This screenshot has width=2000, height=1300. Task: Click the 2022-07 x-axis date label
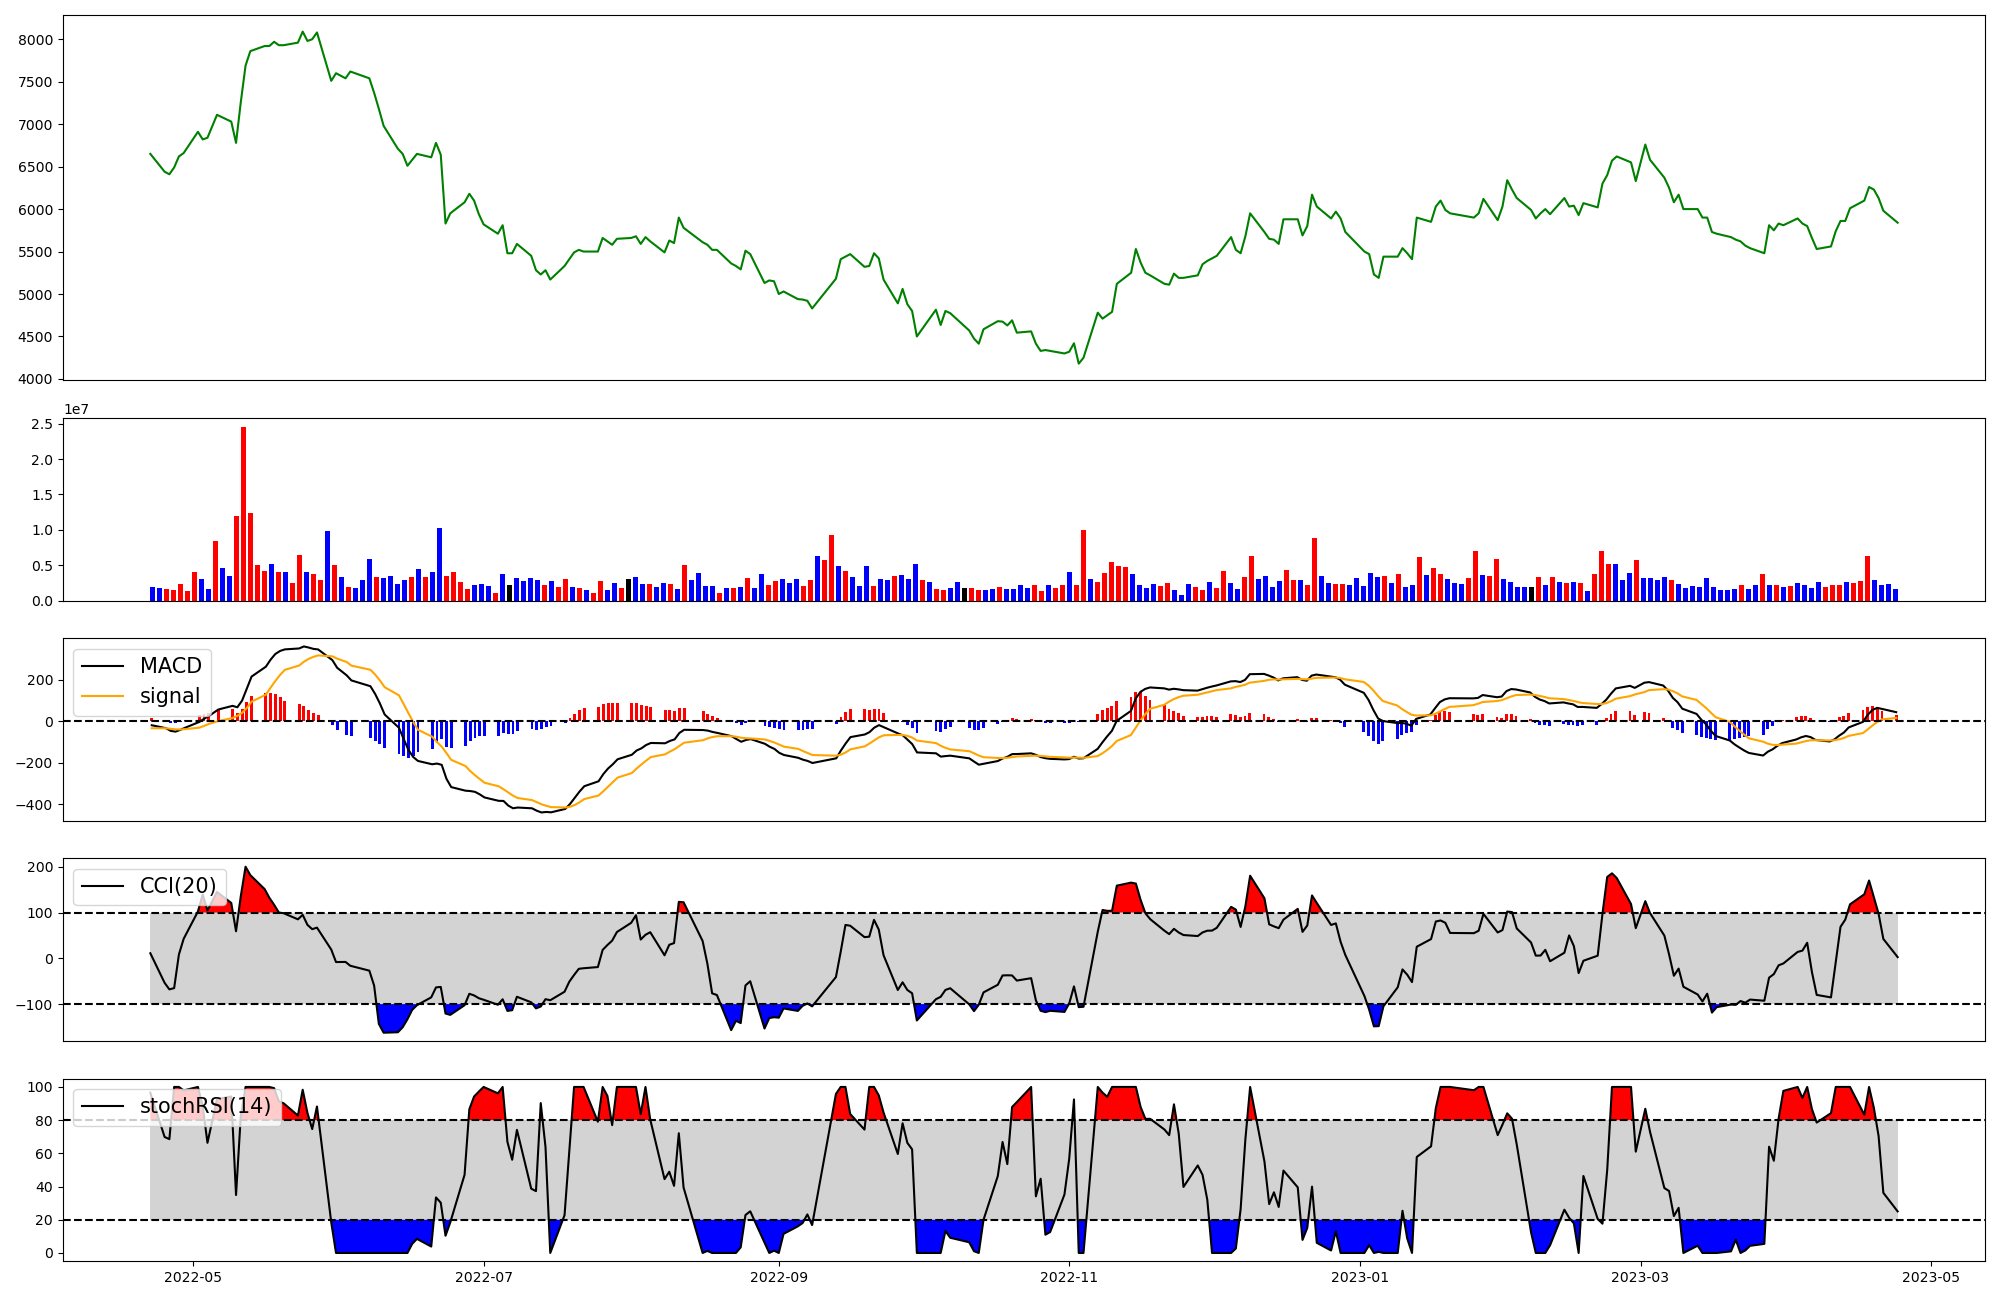(x=484, y=1277)
